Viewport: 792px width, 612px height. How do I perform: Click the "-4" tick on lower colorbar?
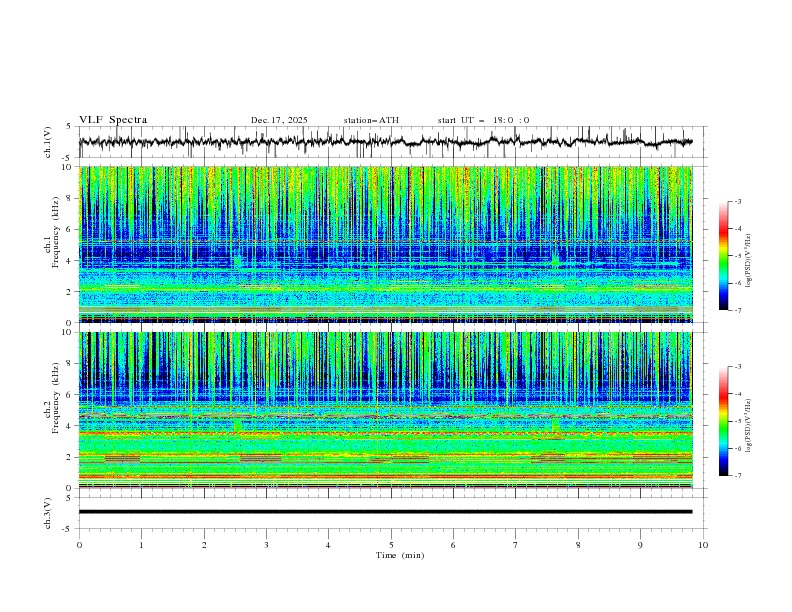(737, 394)
